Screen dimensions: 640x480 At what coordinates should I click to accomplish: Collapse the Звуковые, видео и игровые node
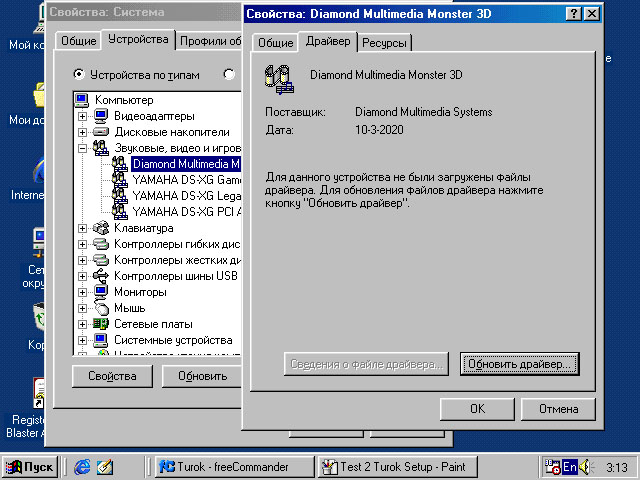pos(82,148)
